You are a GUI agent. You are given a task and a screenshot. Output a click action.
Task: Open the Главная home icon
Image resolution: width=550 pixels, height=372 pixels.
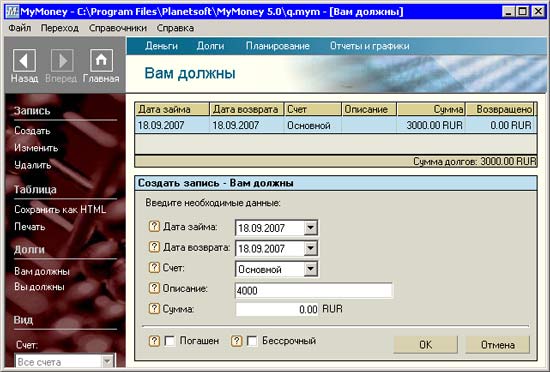[101, 61]
